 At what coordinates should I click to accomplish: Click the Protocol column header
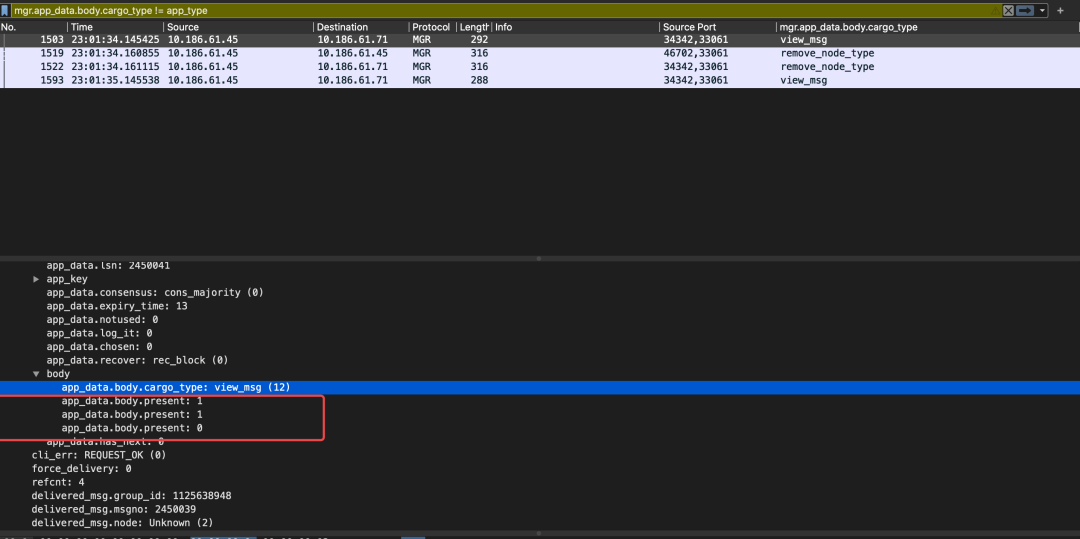pos(431,27)
